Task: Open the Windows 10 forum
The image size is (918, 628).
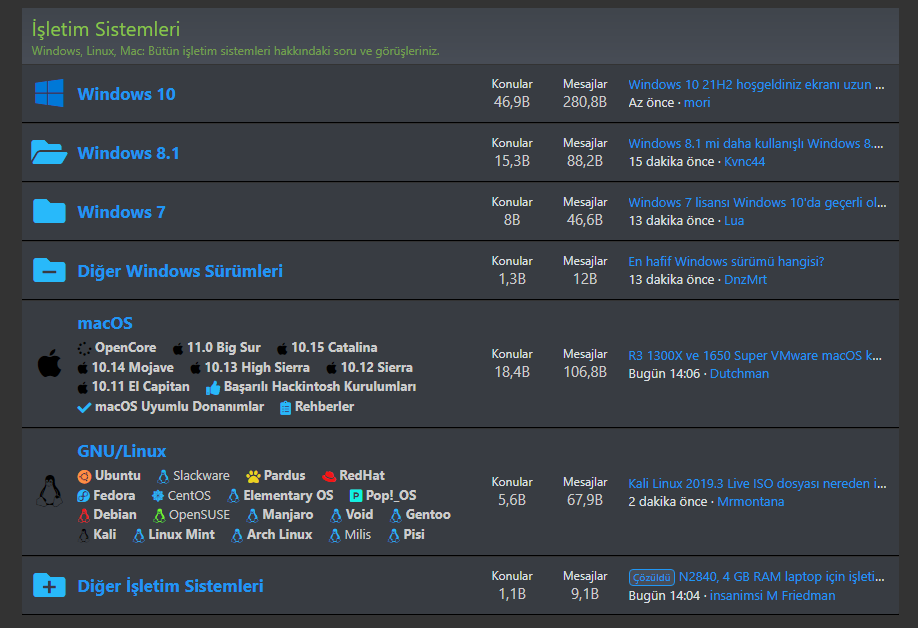Action: pos(126,94)
